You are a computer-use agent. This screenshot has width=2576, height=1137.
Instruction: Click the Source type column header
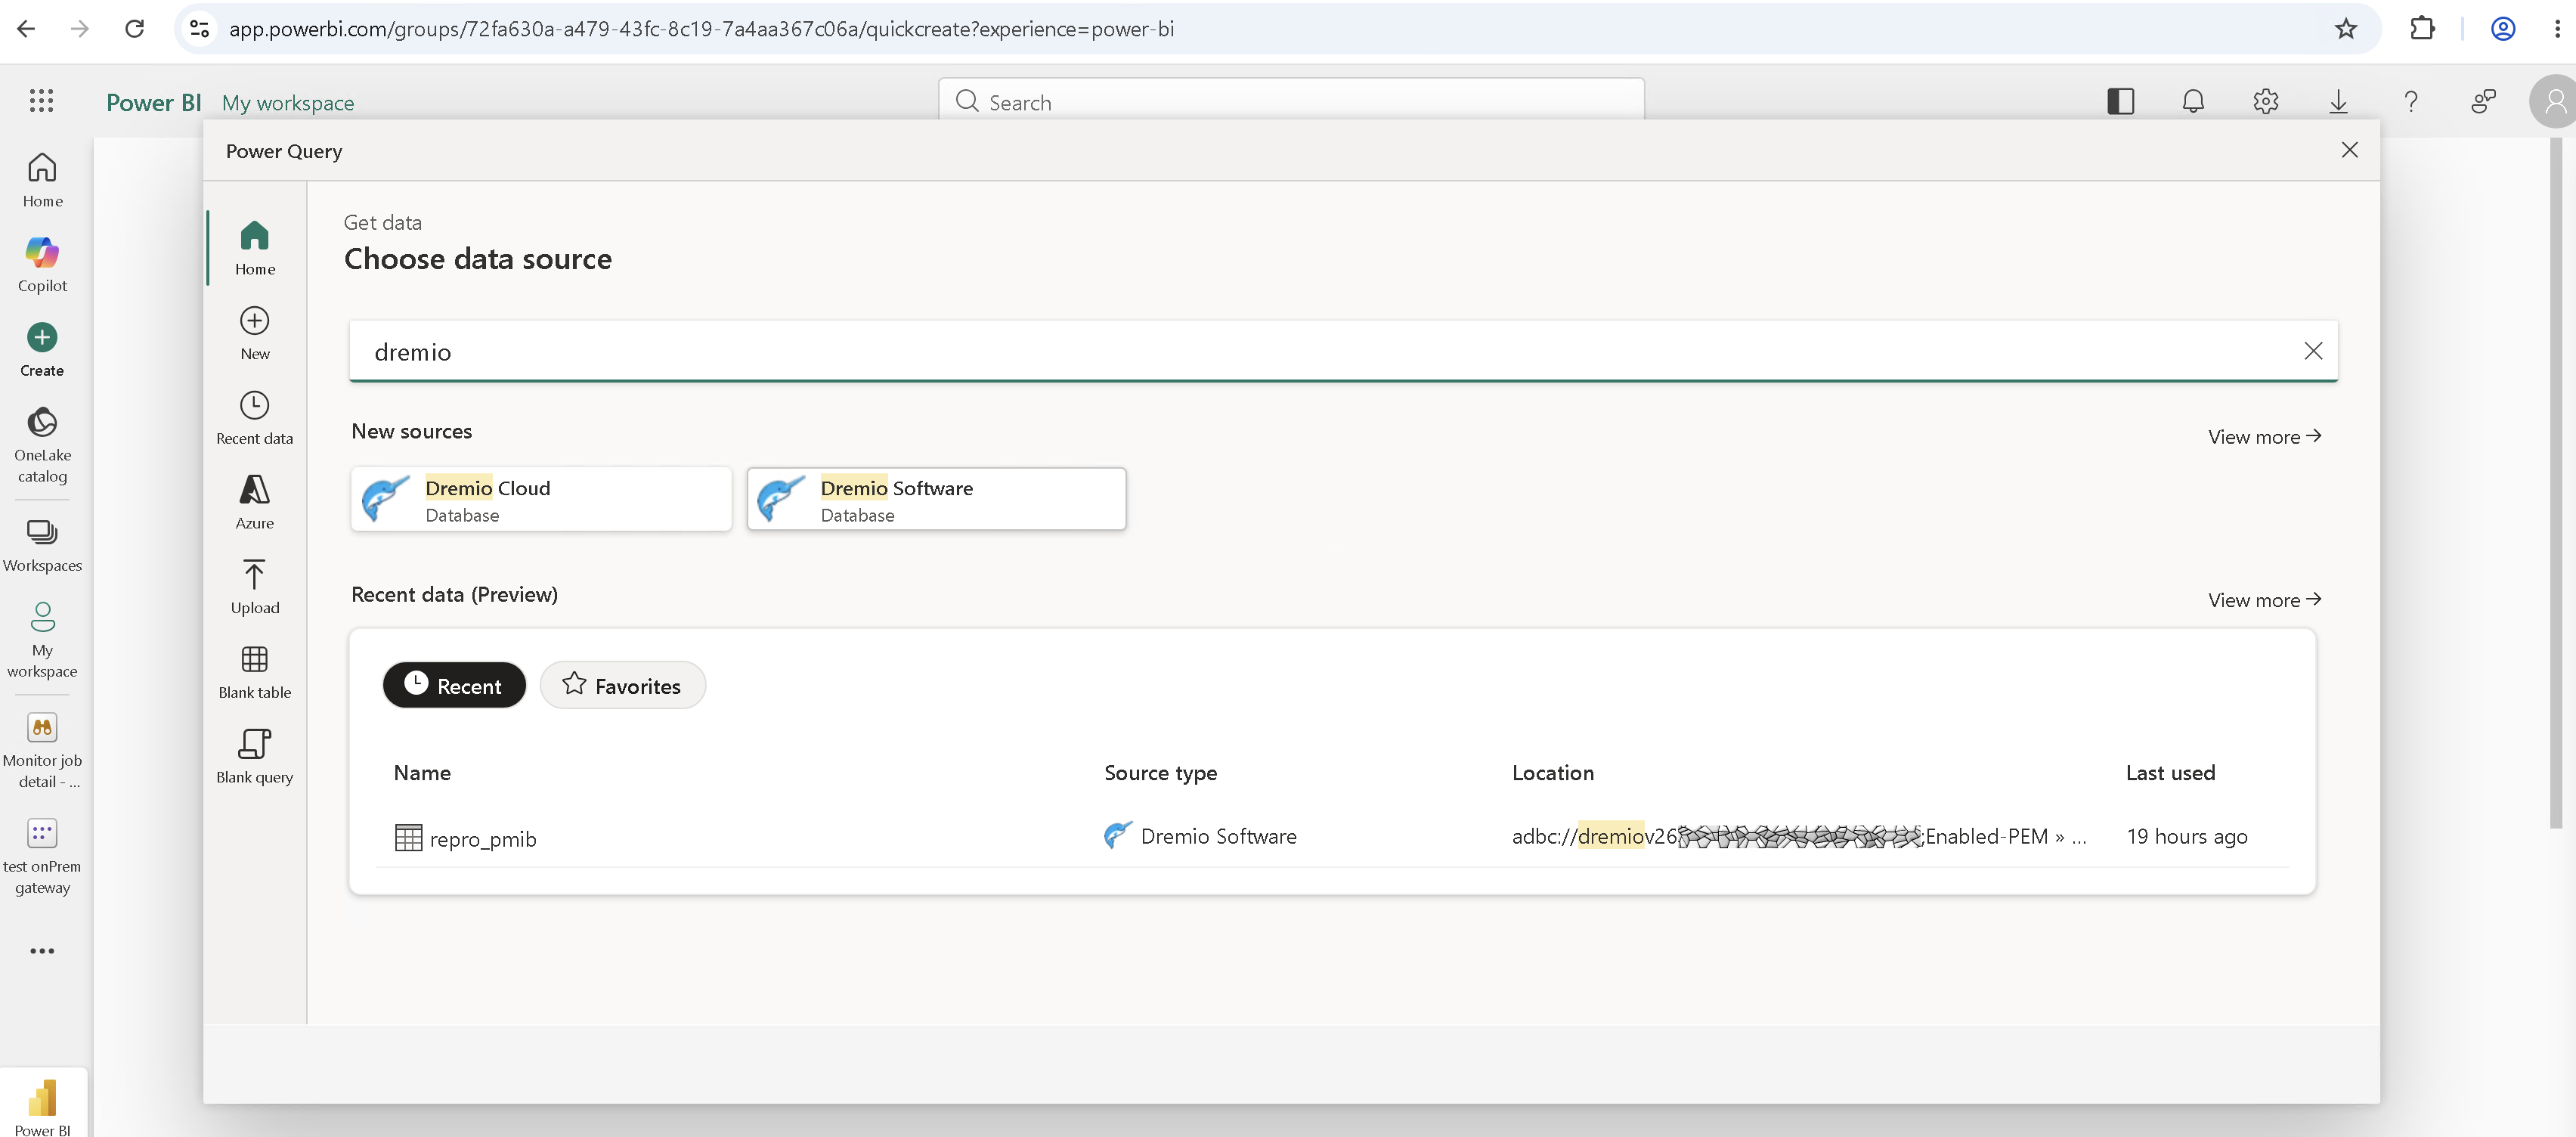click(1160, 773)
